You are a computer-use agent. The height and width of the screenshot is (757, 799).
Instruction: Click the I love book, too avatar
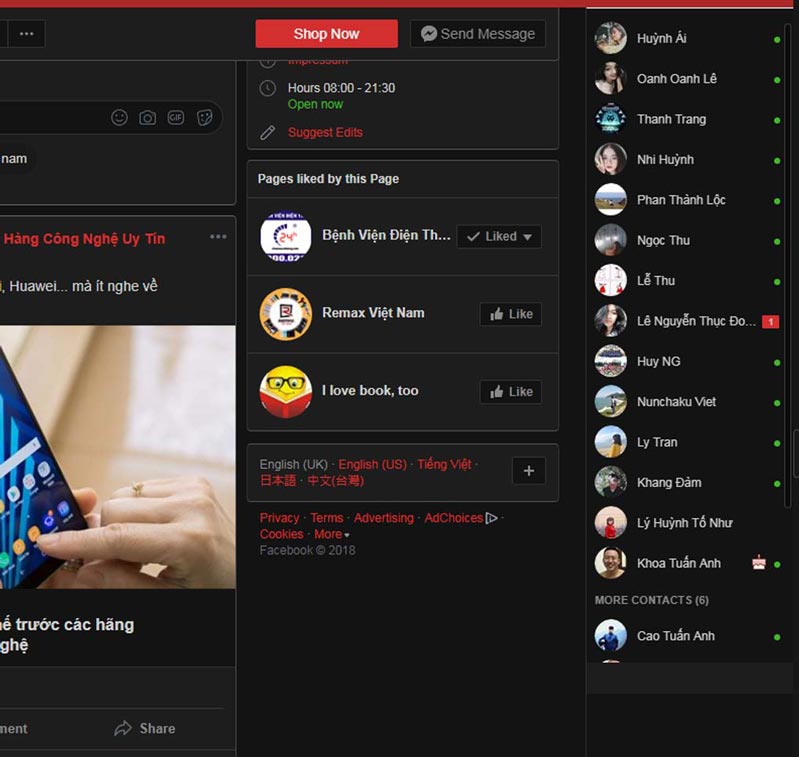pos(285,392)
